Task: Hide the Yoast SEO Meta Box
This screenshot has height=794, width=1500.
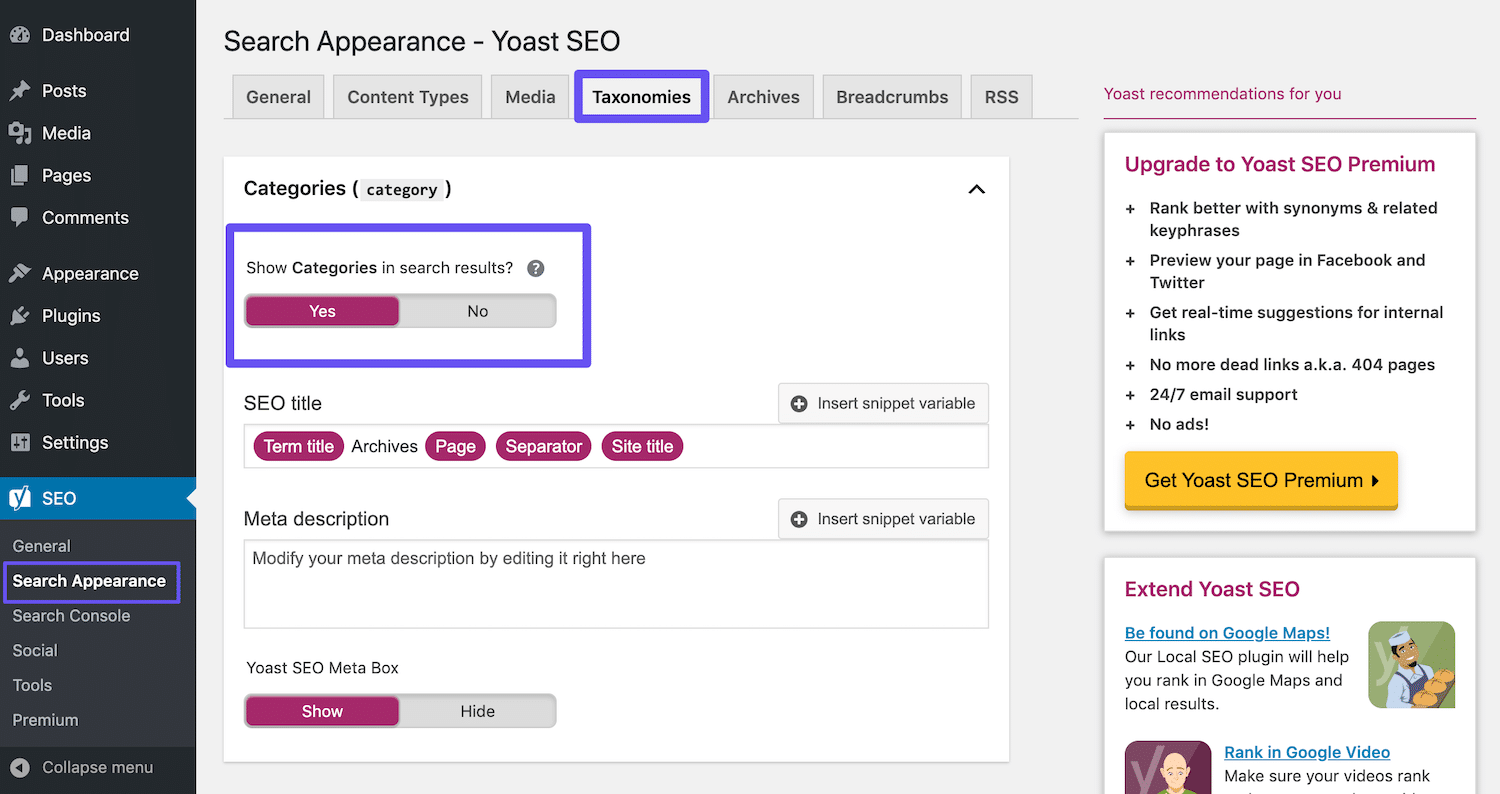Action: tap(477, 710)
